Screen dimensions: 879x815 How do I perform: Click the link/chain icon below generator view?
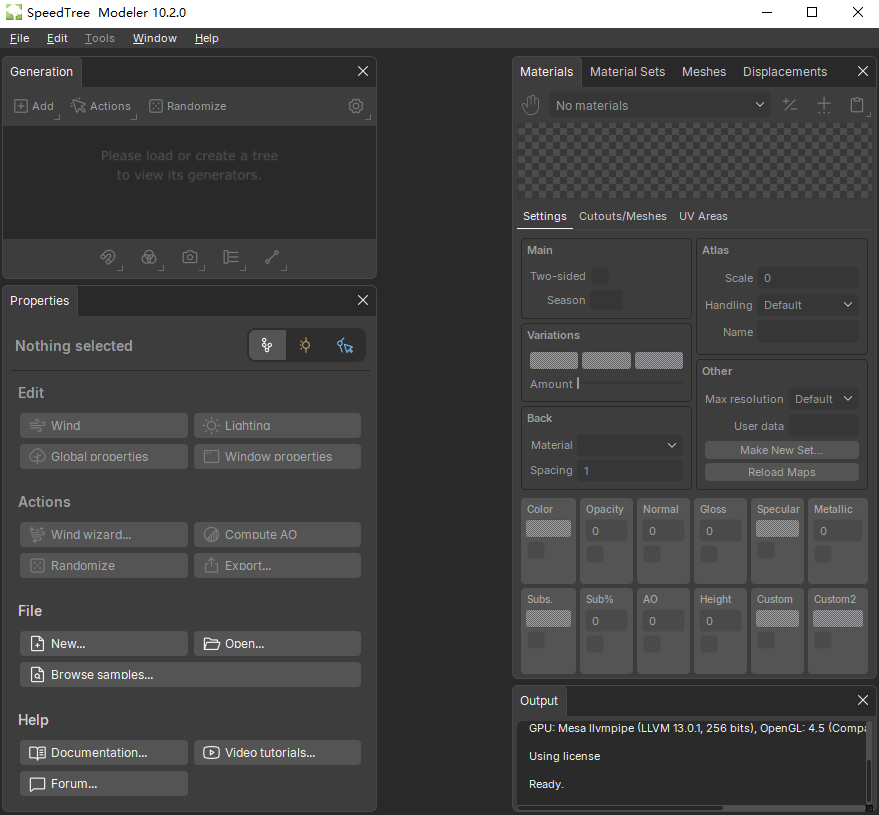tap(108, 257)
